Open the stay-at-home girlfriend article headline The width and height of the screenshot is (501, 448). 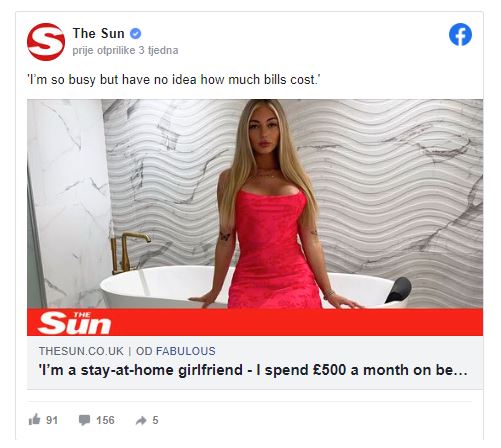(x=253, y=370)
